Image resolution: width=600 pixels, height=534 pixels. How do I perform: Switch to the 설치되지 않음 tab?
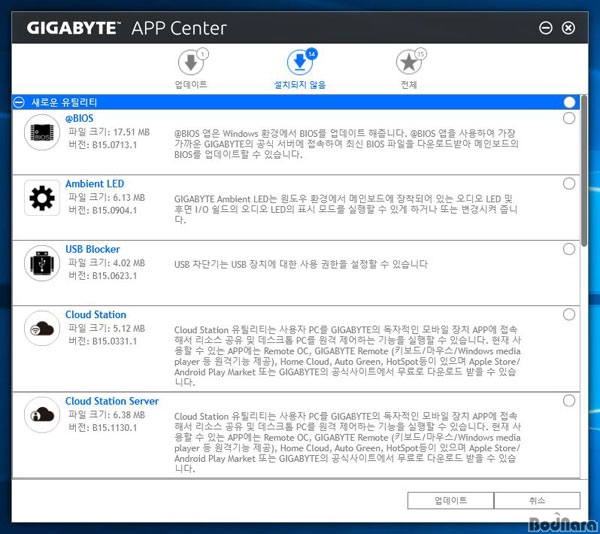[300, 69]
